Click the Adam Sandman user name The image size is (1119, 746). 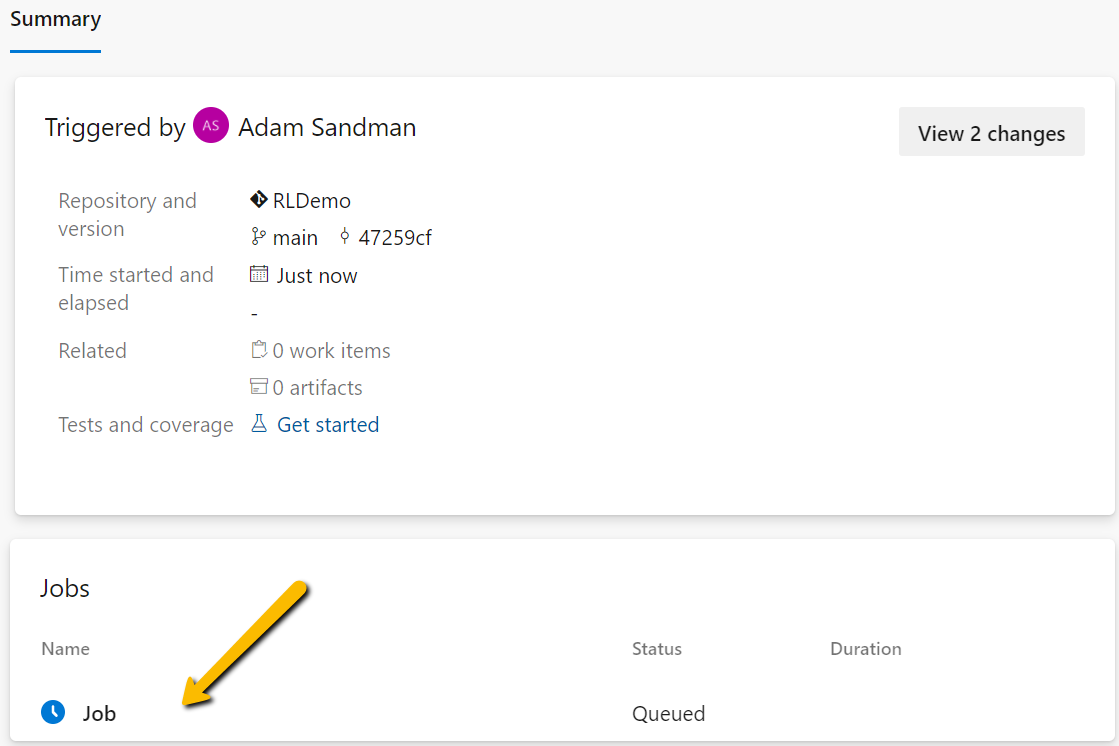coord(327,127)
